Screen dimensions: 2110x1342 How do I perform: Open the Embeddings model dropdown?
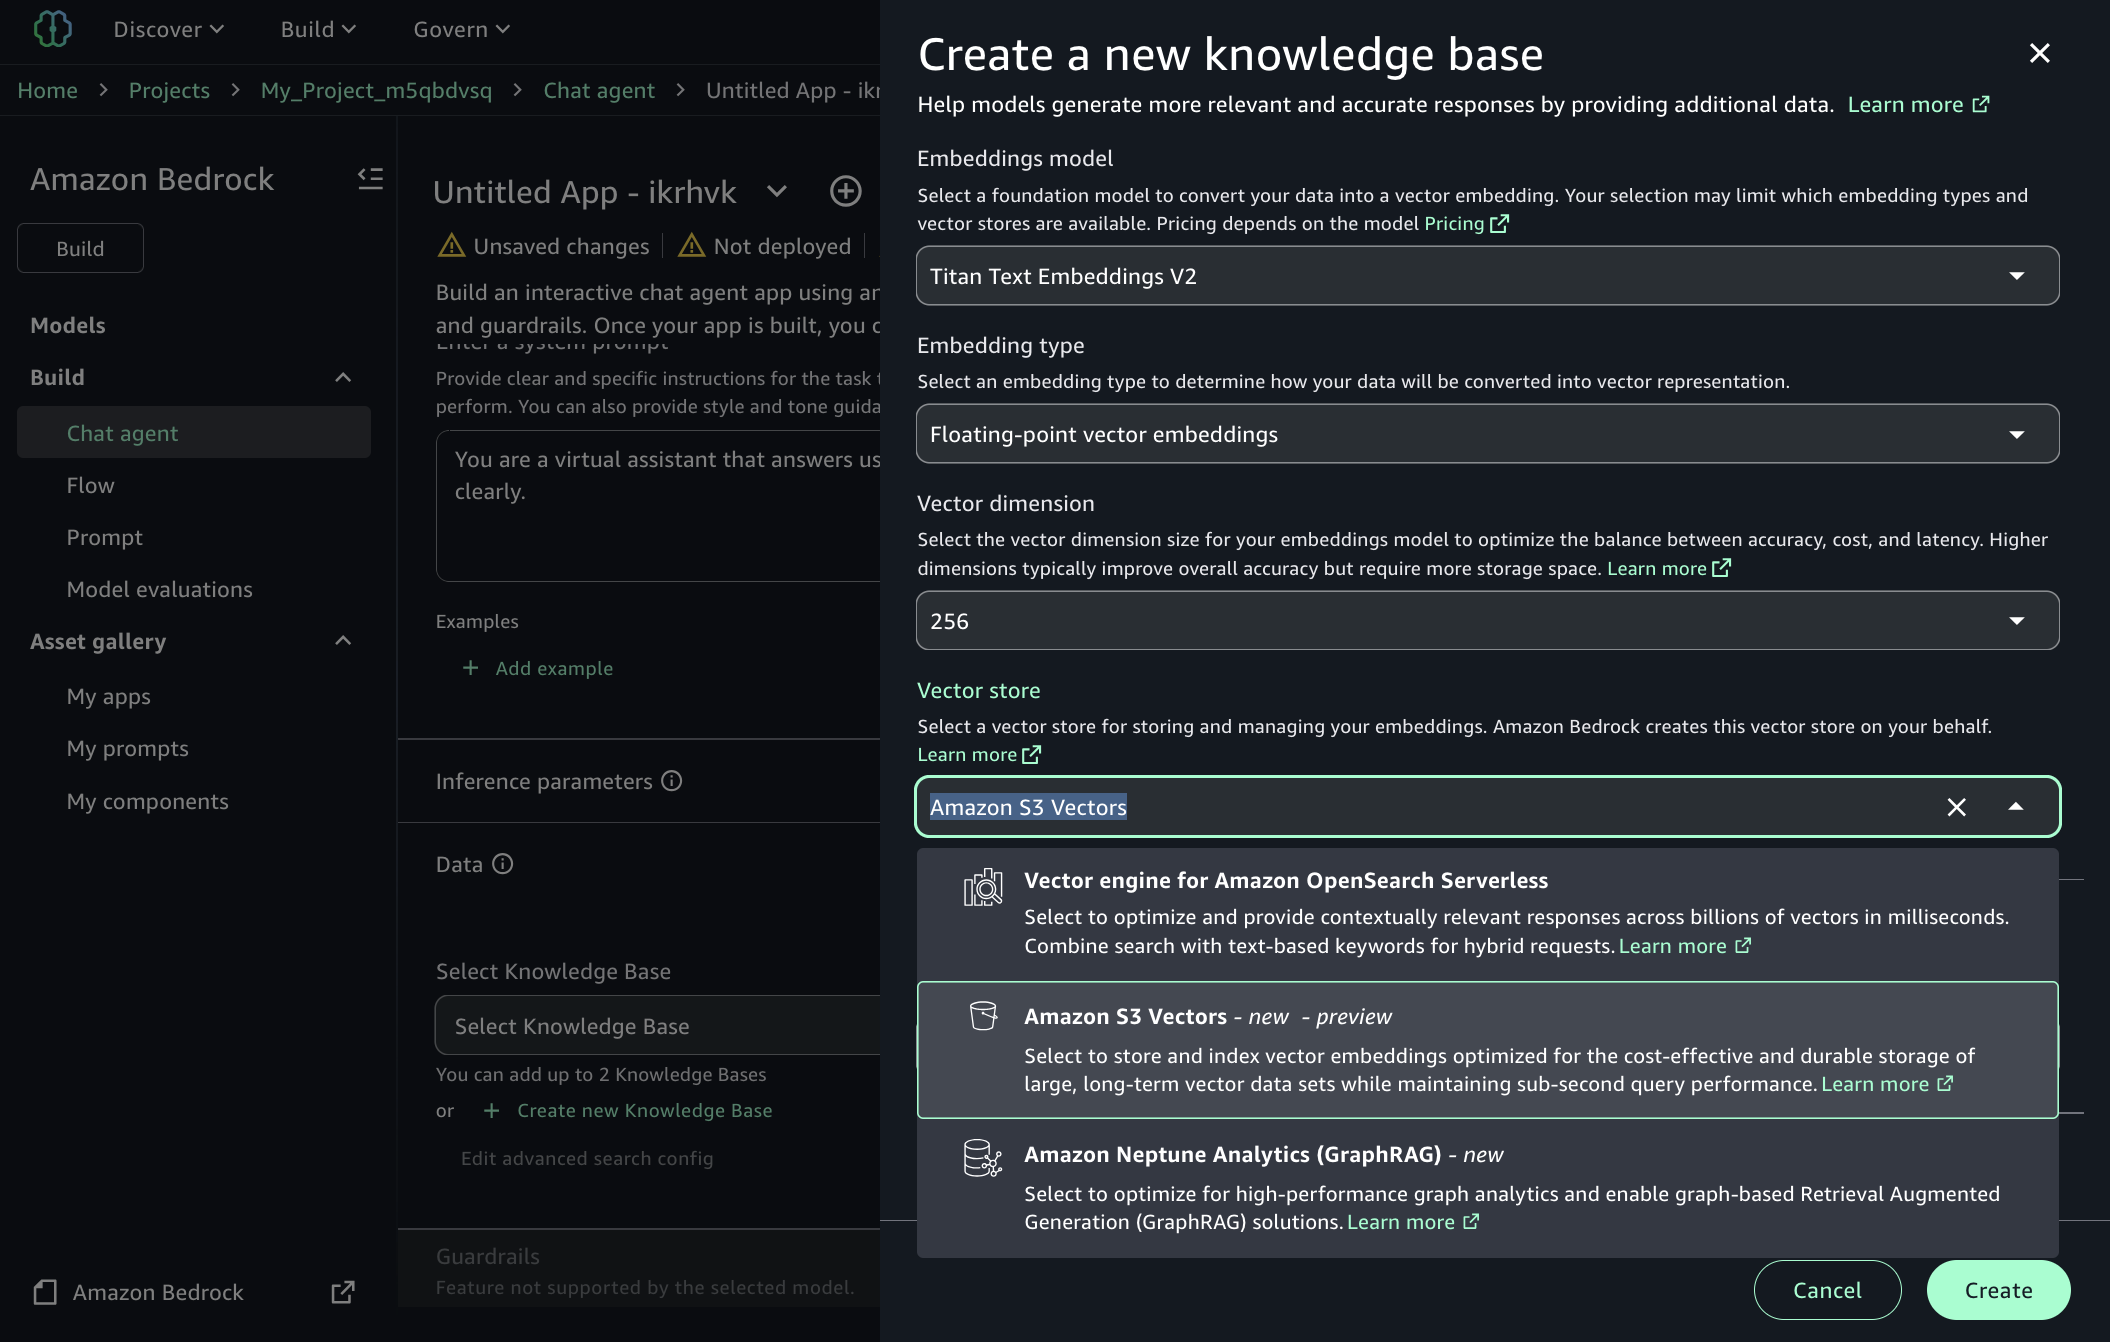[1486, 276]
